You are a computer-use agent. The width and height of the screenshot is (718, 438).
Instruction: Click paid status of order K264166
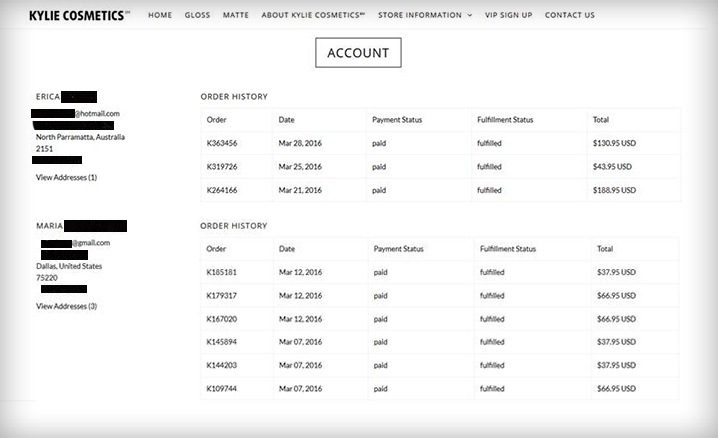tap(379, 190)
